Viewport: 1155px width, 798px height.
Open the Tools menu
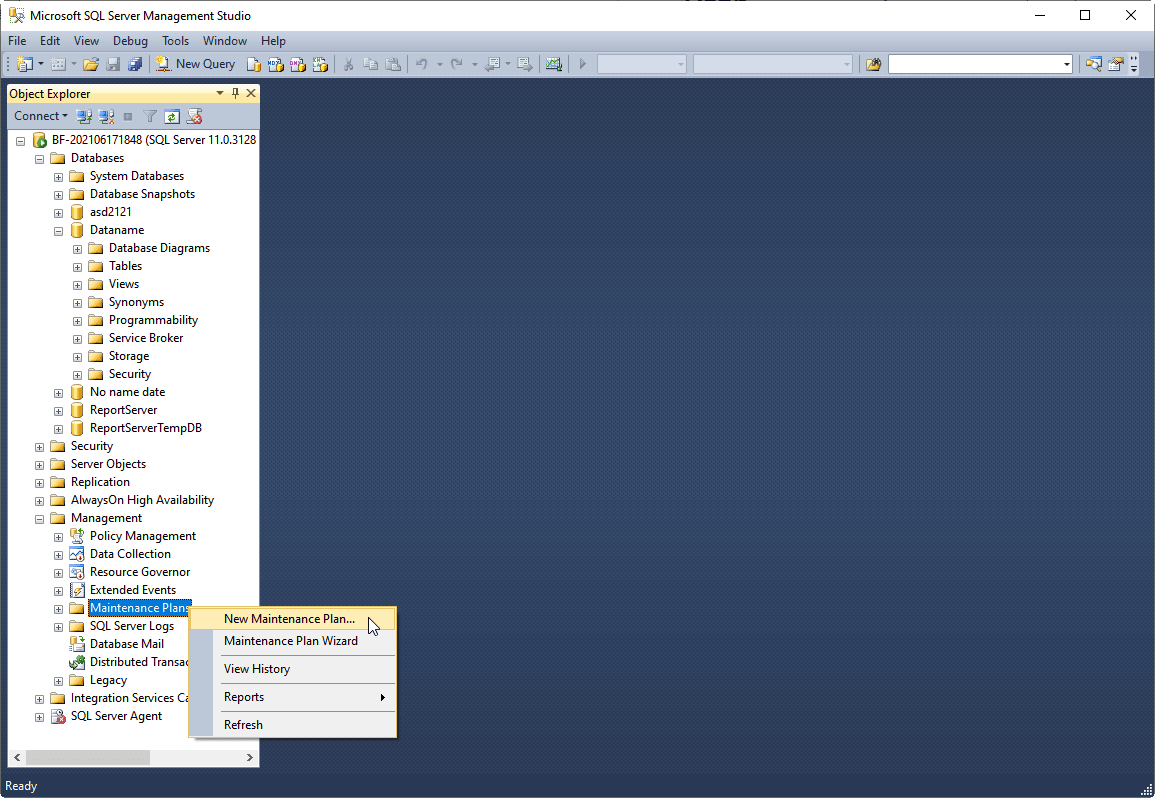tap(175, 41)
